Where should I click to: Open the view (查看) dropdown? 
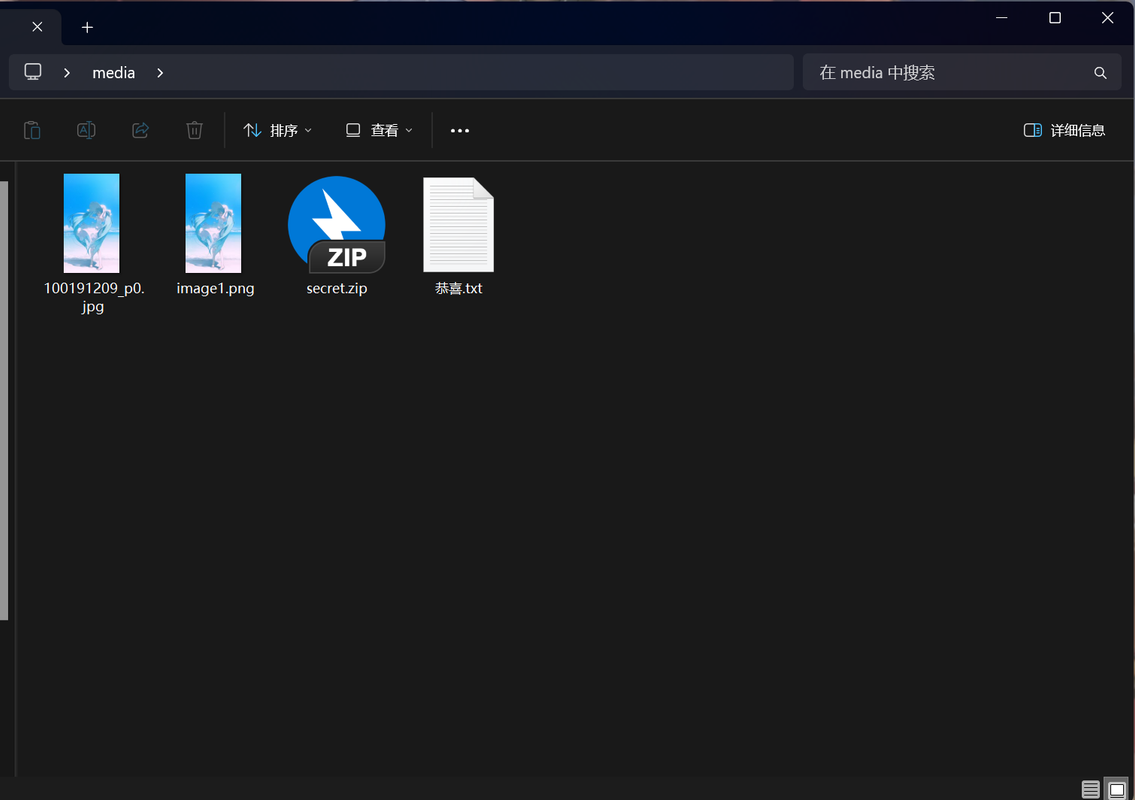[379, 130]
